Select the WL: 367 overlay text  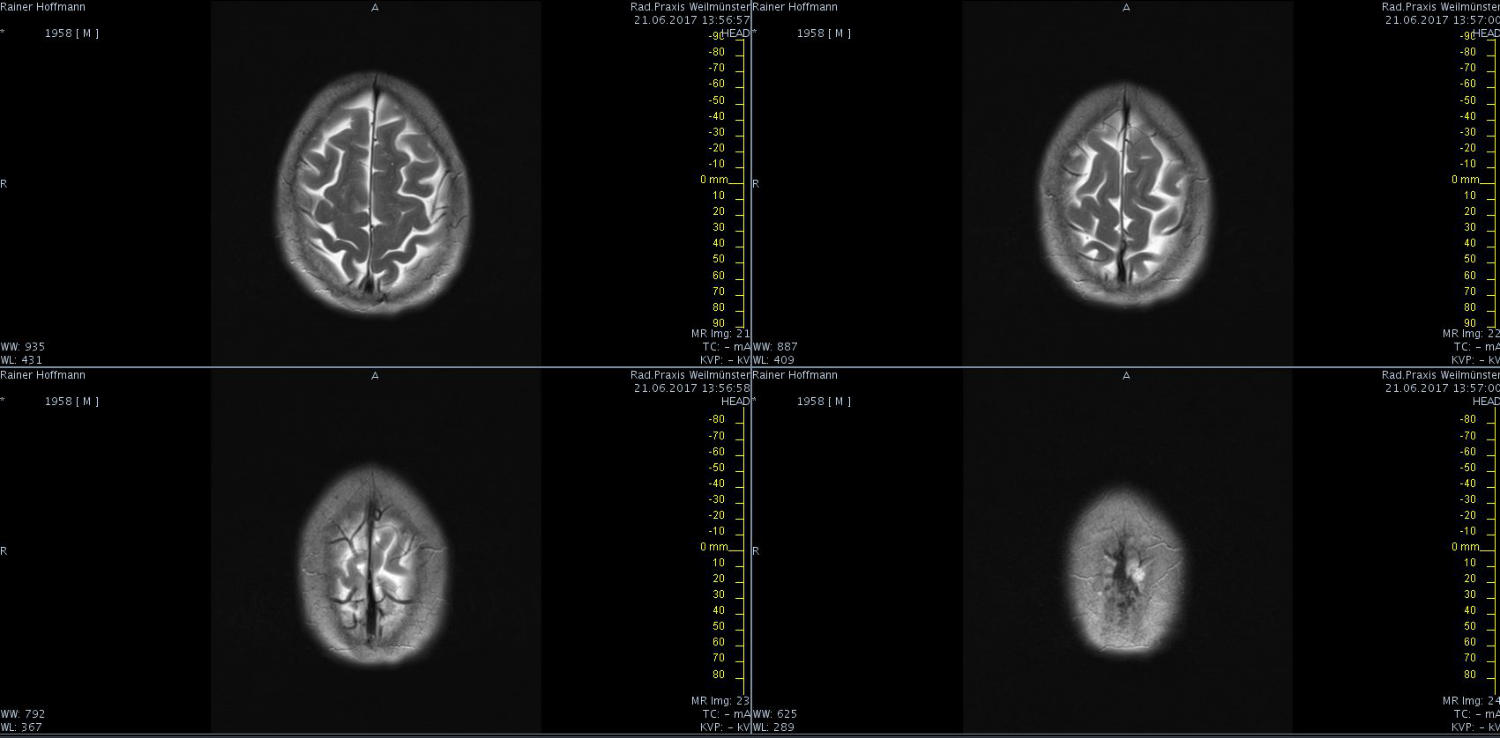click(21, 727)
